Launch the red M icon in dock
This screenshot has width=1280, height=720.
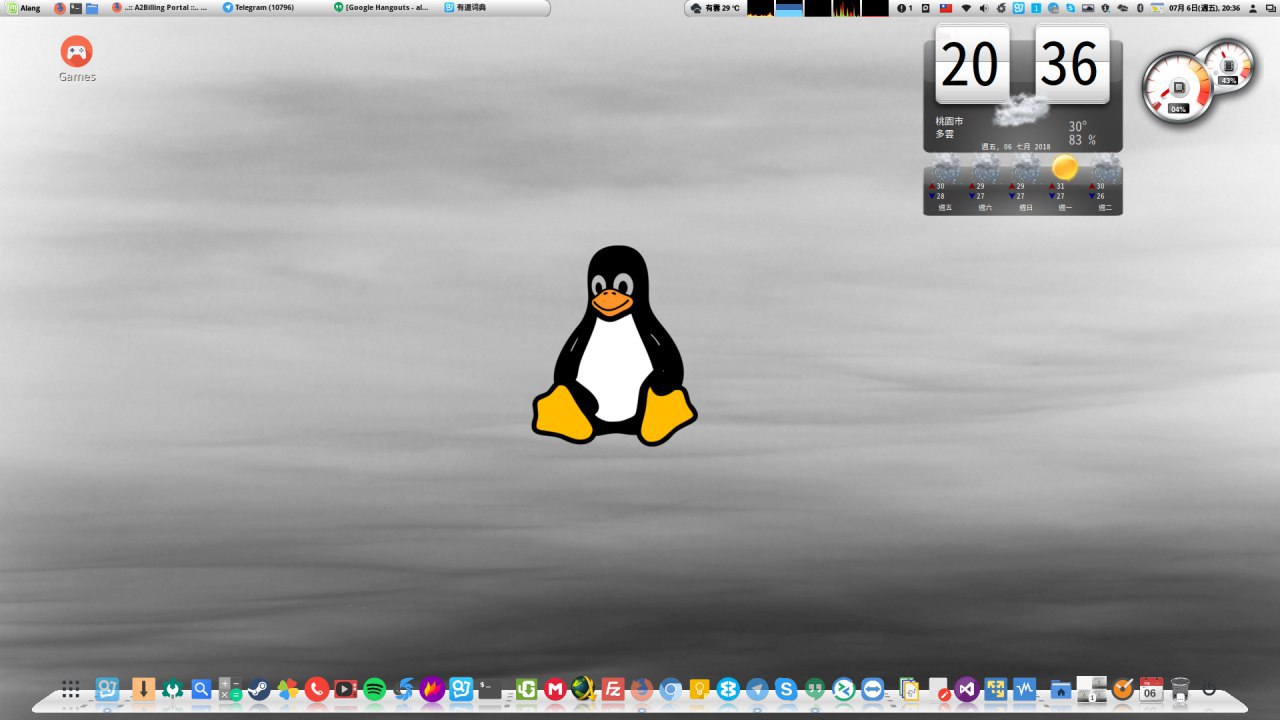(556, 688)
